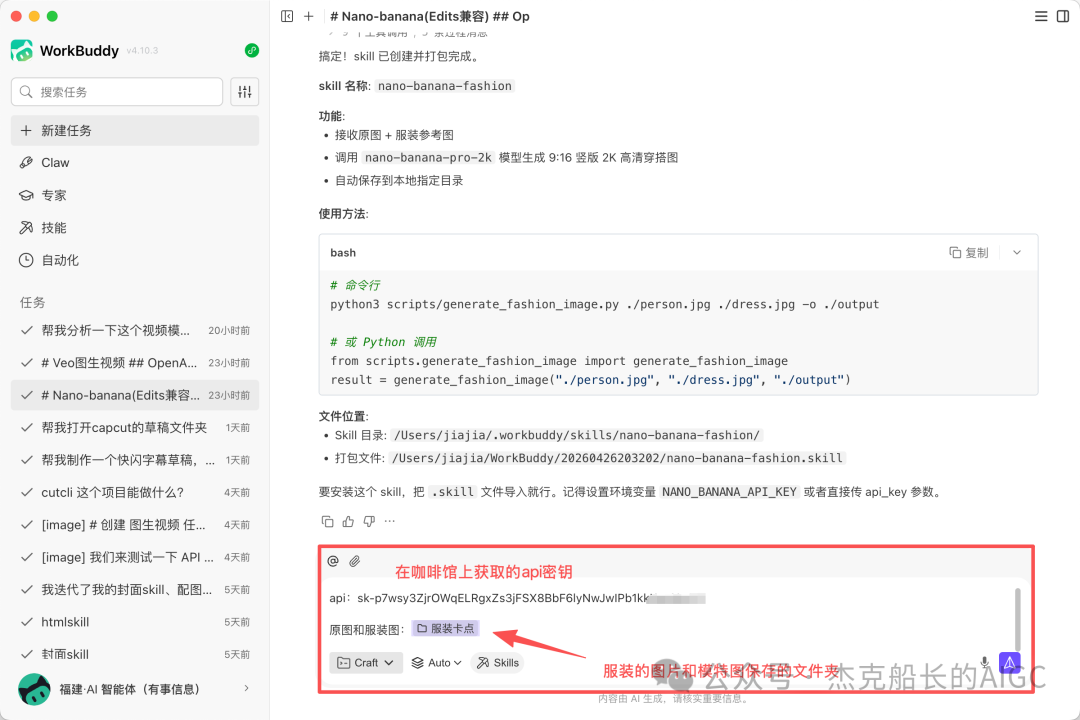Open the 自动化 automation section

135,260
